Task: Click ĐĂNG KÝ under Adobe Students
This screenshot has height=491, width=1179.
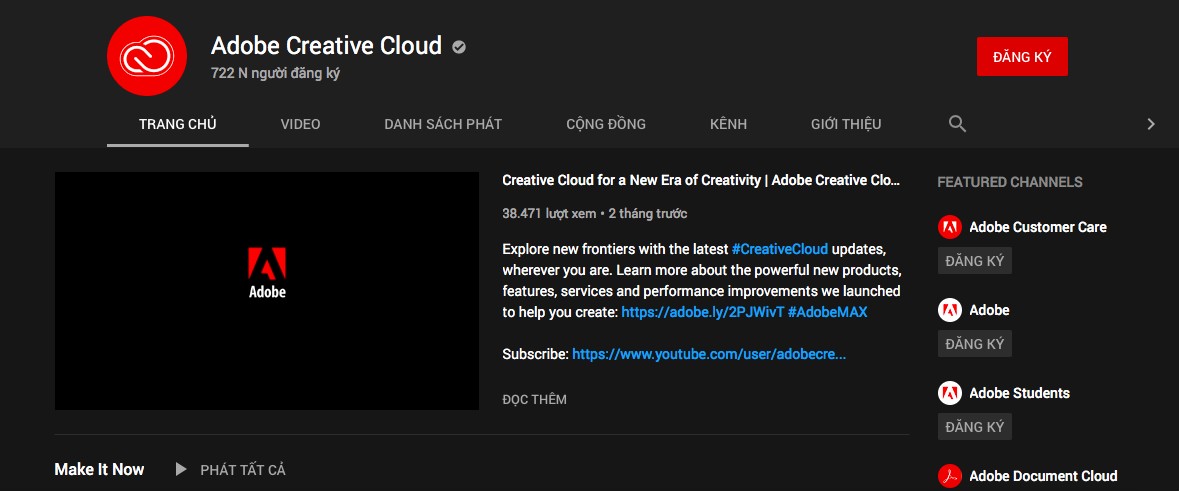Action: pos(974,426)
